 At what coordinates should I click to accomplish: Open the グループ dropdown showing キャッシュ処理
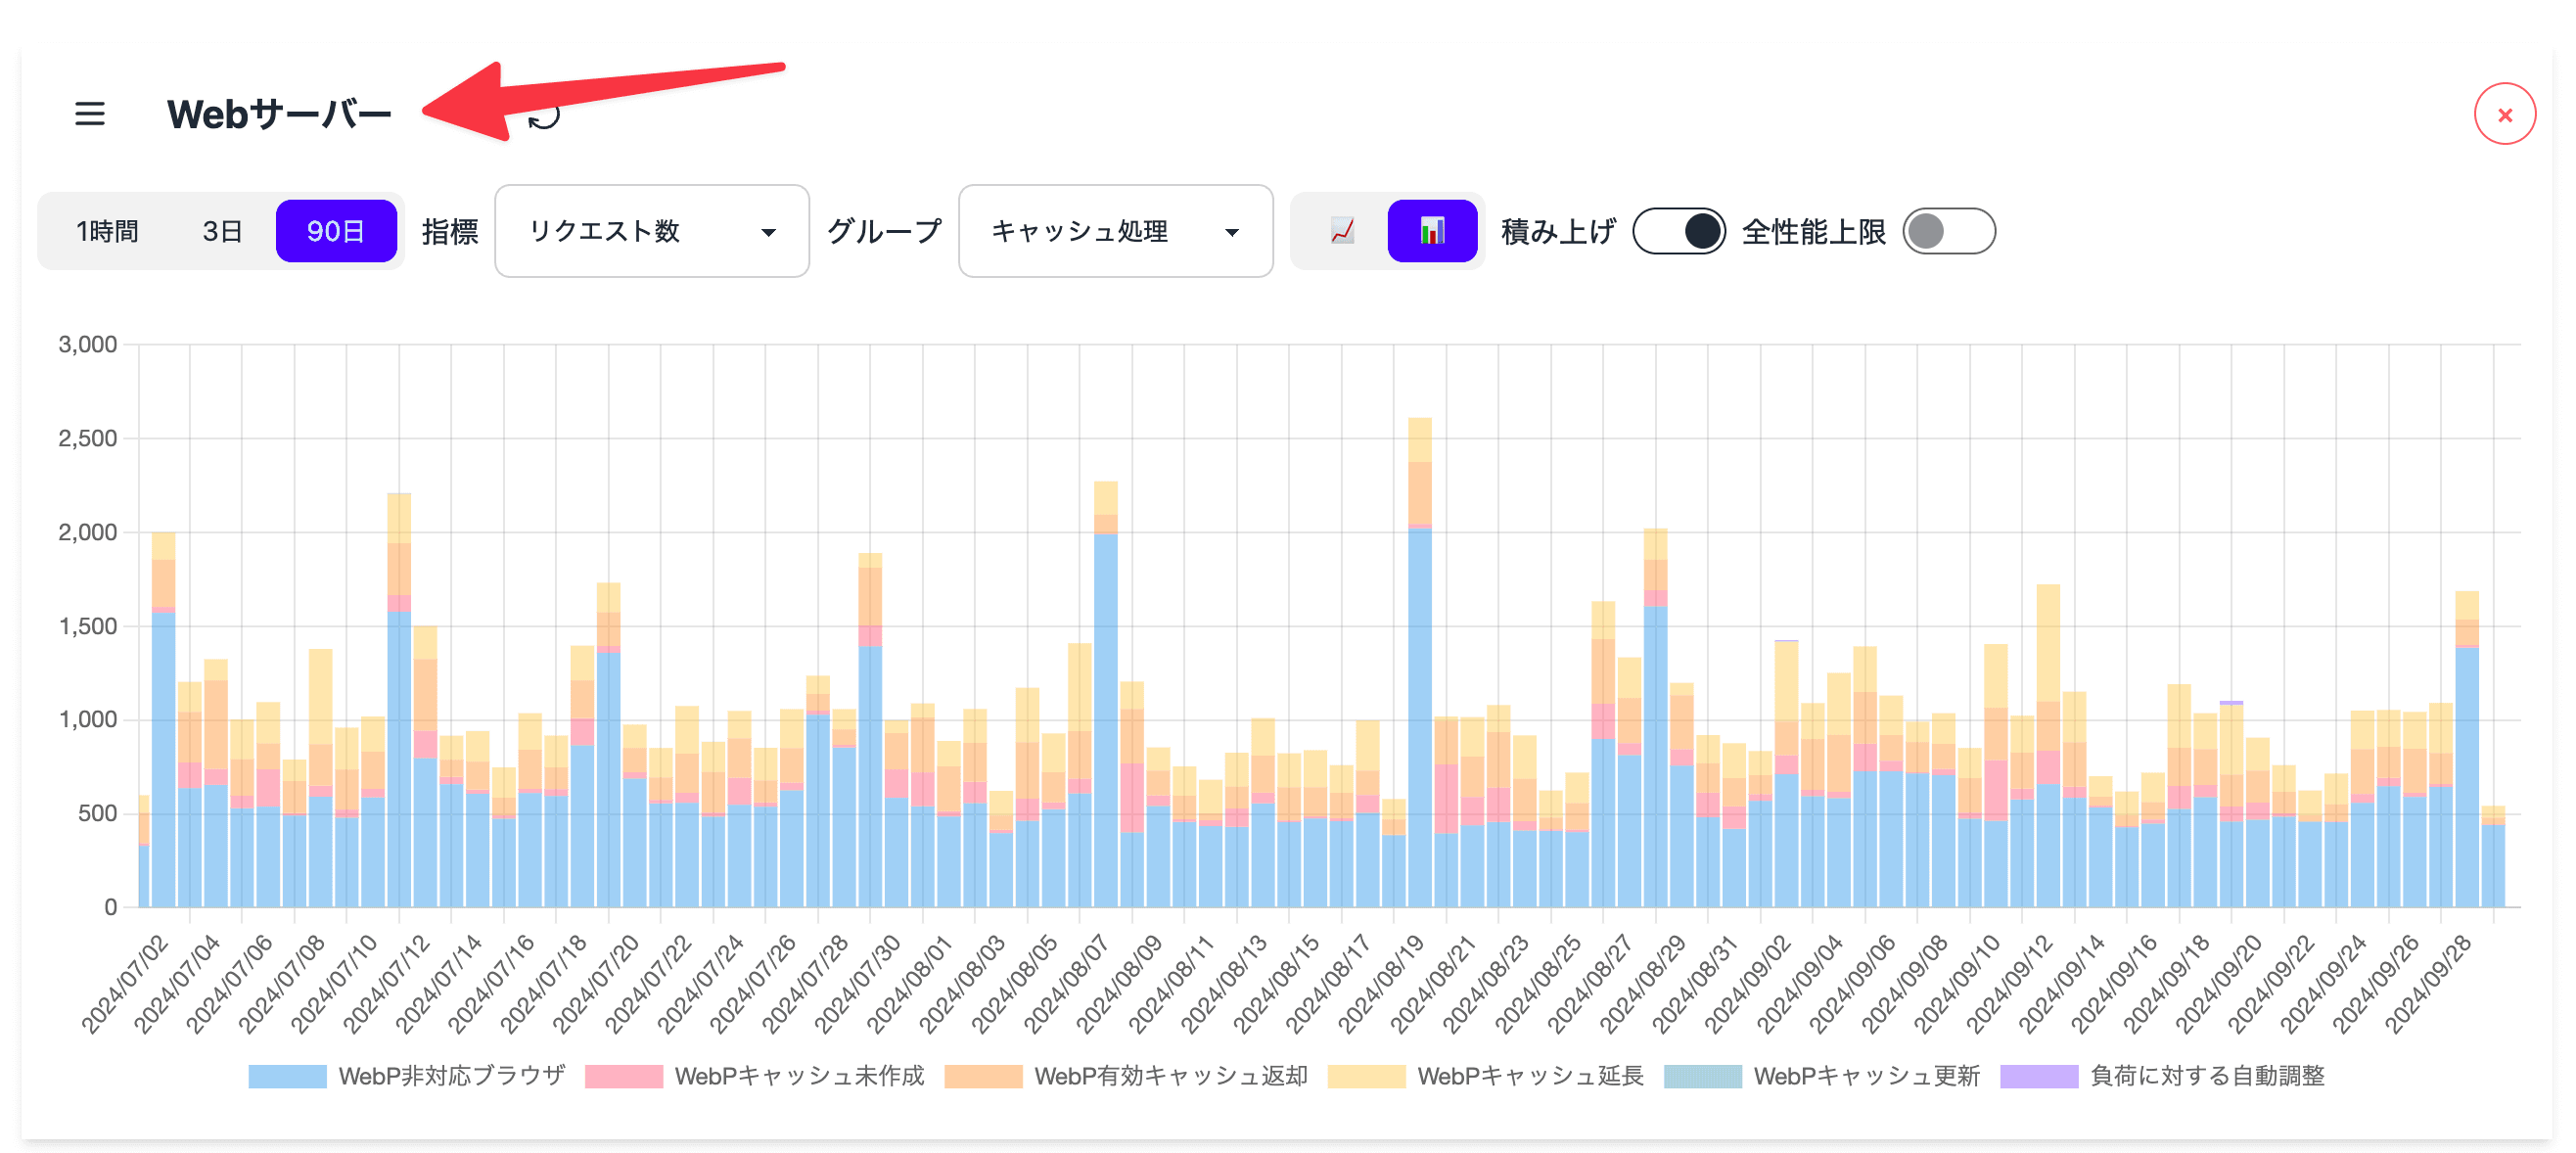(x=1114, y=231)
